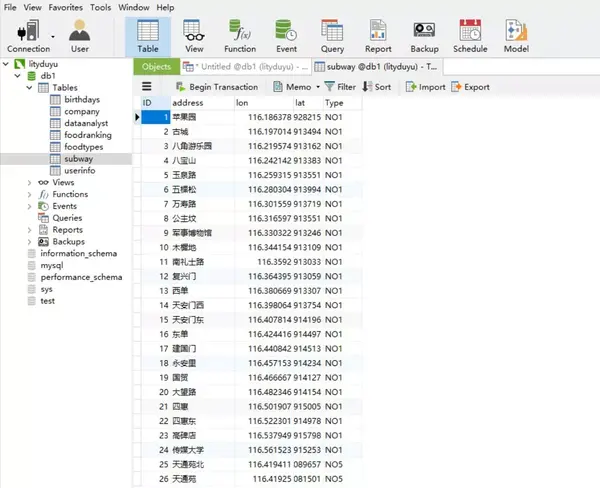
Task: Click the lon column header
Action: point(264,103)
